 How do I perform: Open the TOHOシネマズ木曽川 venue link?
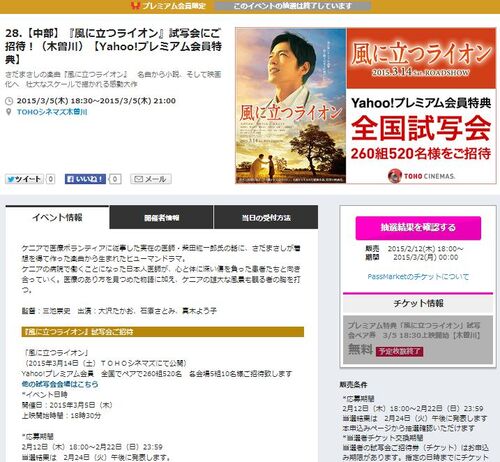[x=52, y=112]
